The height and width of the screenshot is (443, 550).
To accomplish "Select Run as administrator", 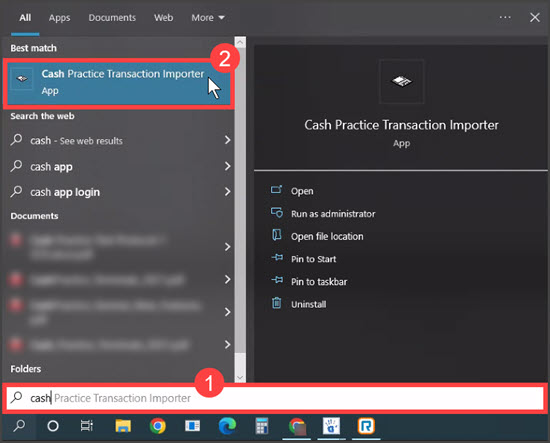I will tap(333, 214).
